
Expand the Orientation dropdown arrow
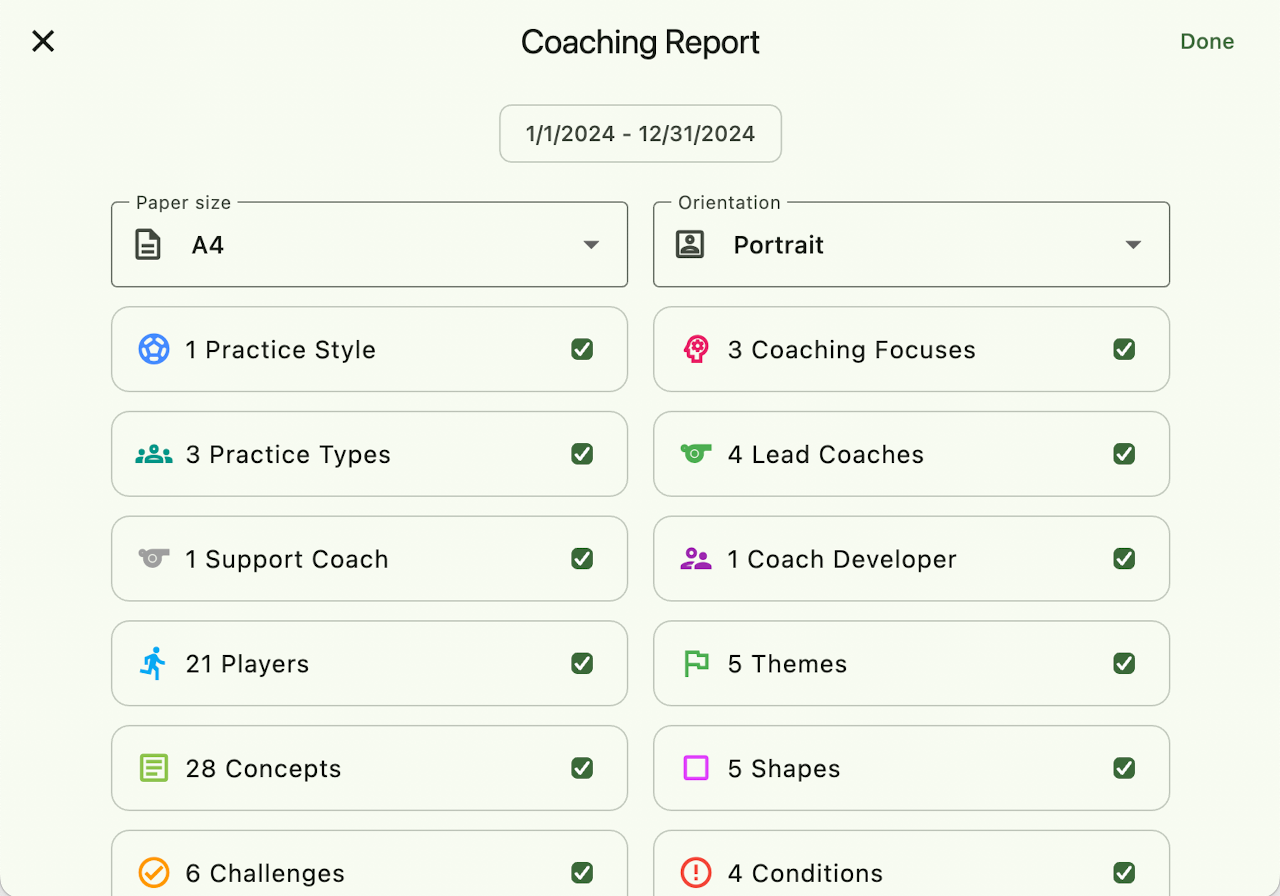tap(1133, 245)
